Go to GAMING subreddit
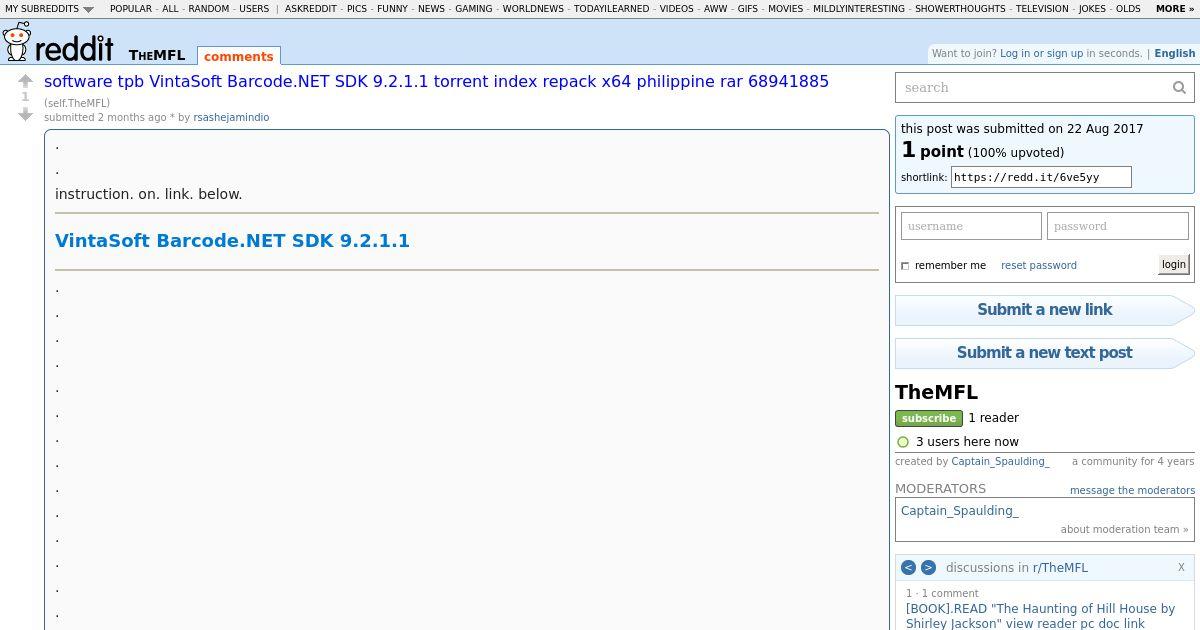The image size is (1200, 630). [x=474, y=9]
